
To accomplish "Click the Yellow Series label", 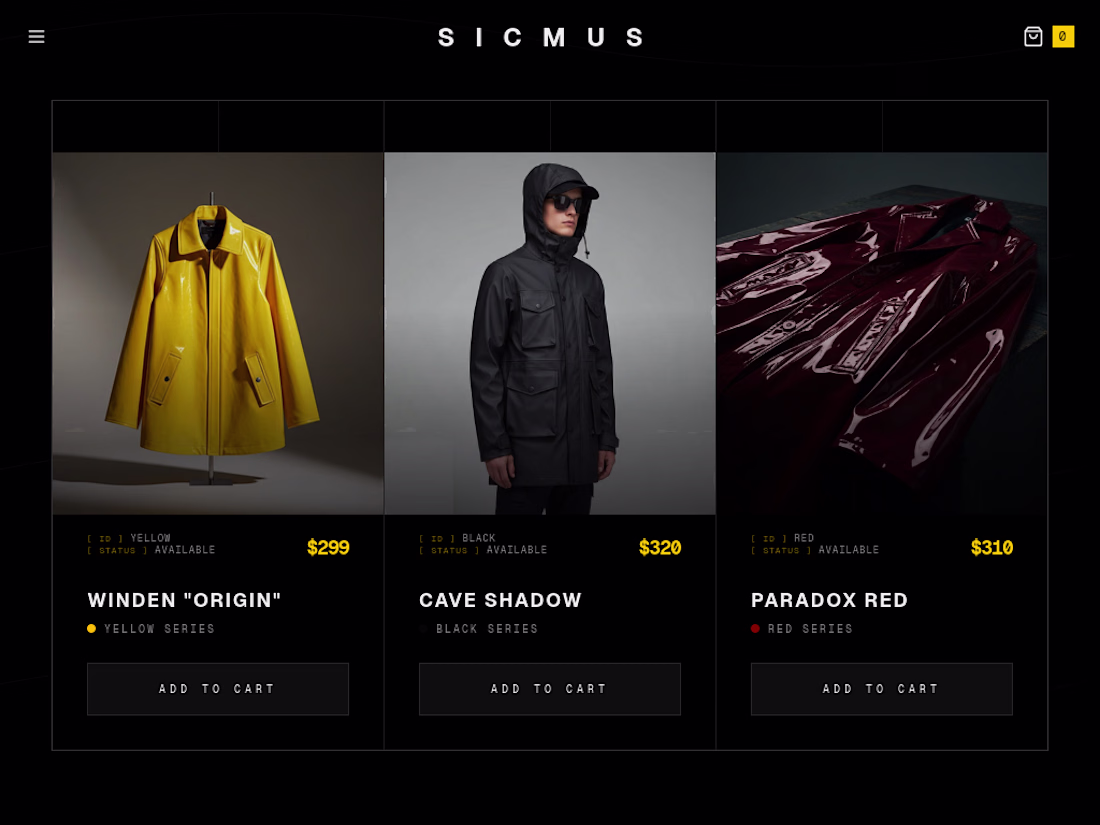I will [159, 629].
